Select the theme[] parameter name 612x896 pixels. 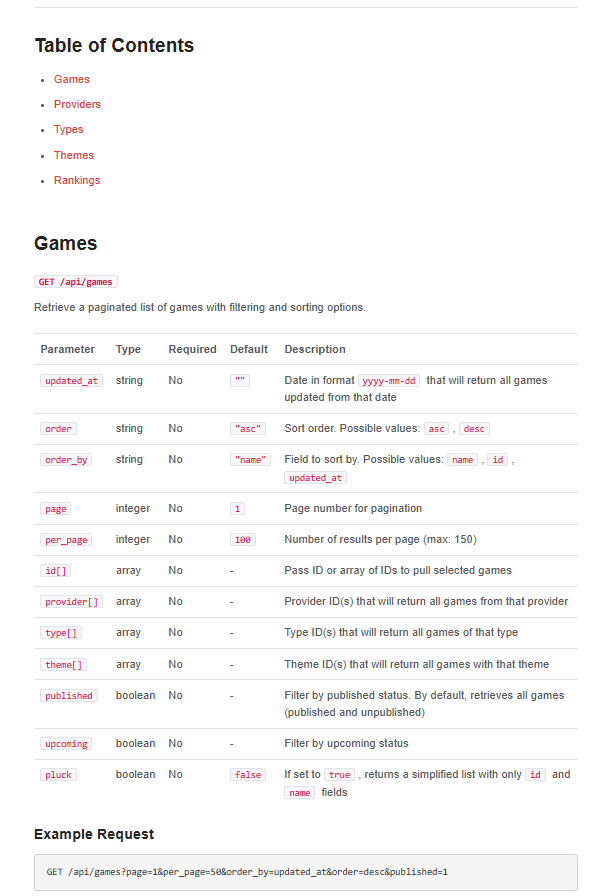(64, 665)
